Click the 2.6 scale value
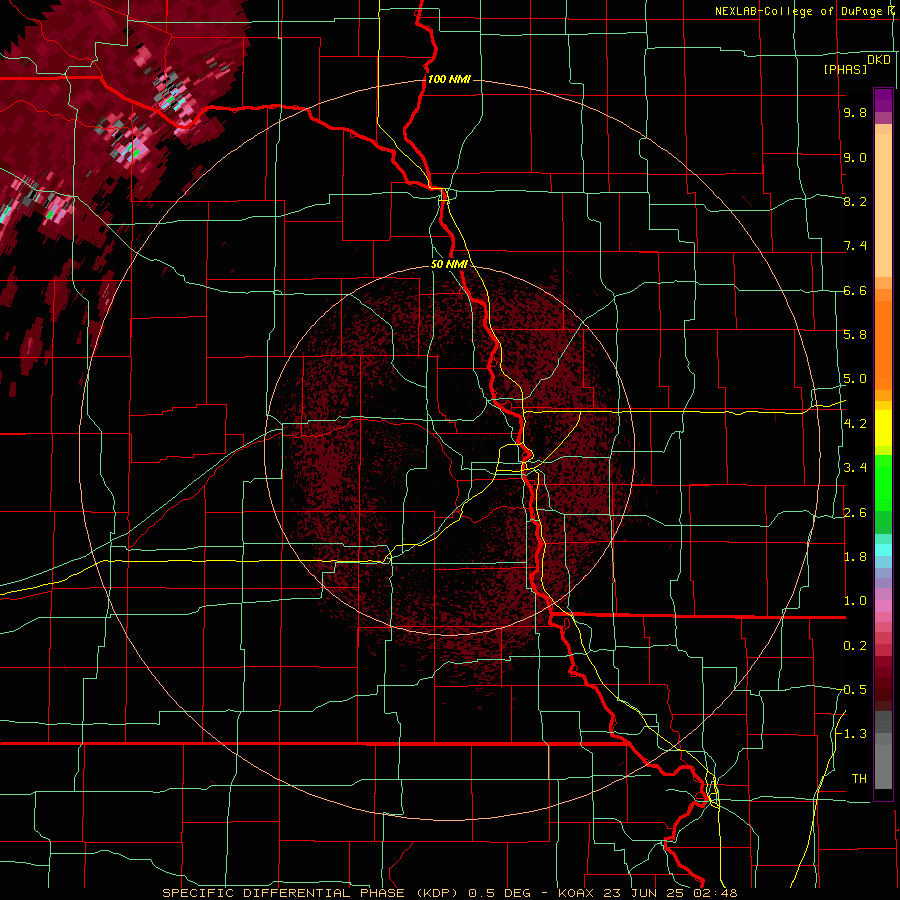The image size is (900, 900). point(855,512)
